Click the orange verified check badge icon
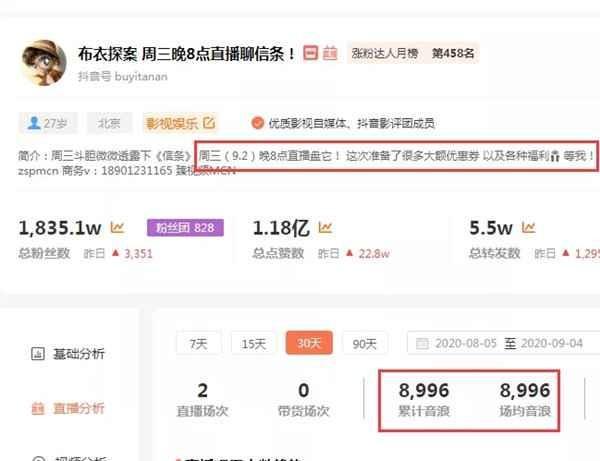The width and height of the screenshot is (600, 461). click(258, 123)
